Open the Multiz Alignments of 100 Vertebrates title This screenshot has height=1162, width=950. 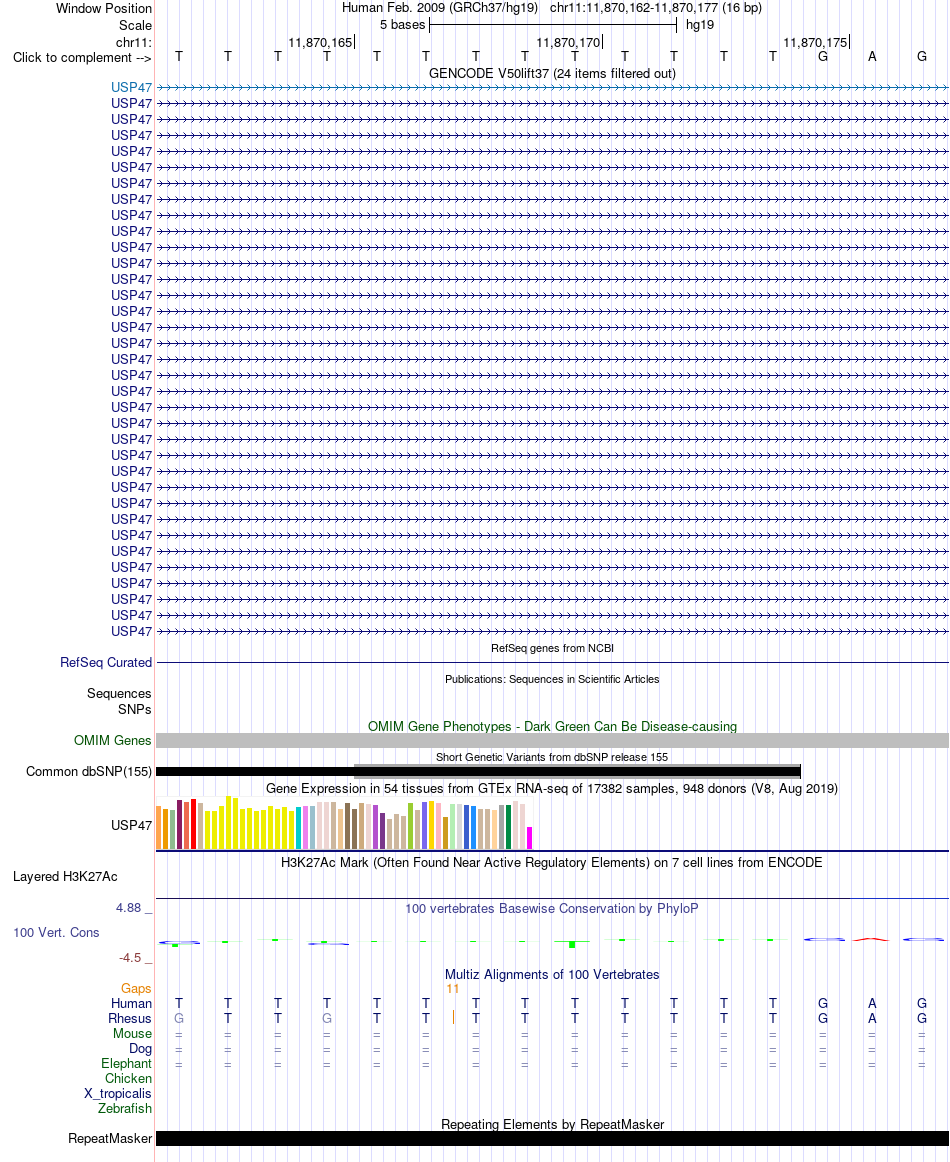tap(552, 975)
